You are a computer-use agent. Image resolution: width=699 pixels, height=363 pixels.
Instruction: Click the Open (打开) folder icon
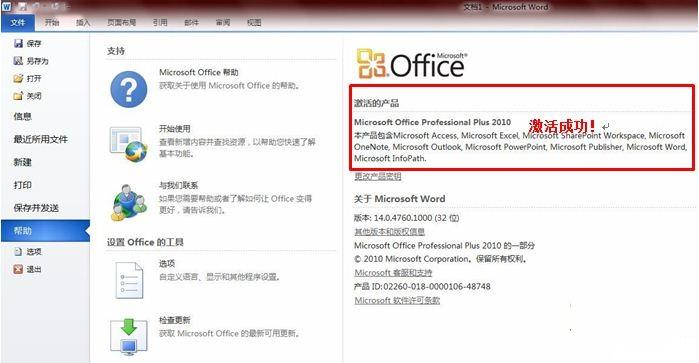click(18, 78)
